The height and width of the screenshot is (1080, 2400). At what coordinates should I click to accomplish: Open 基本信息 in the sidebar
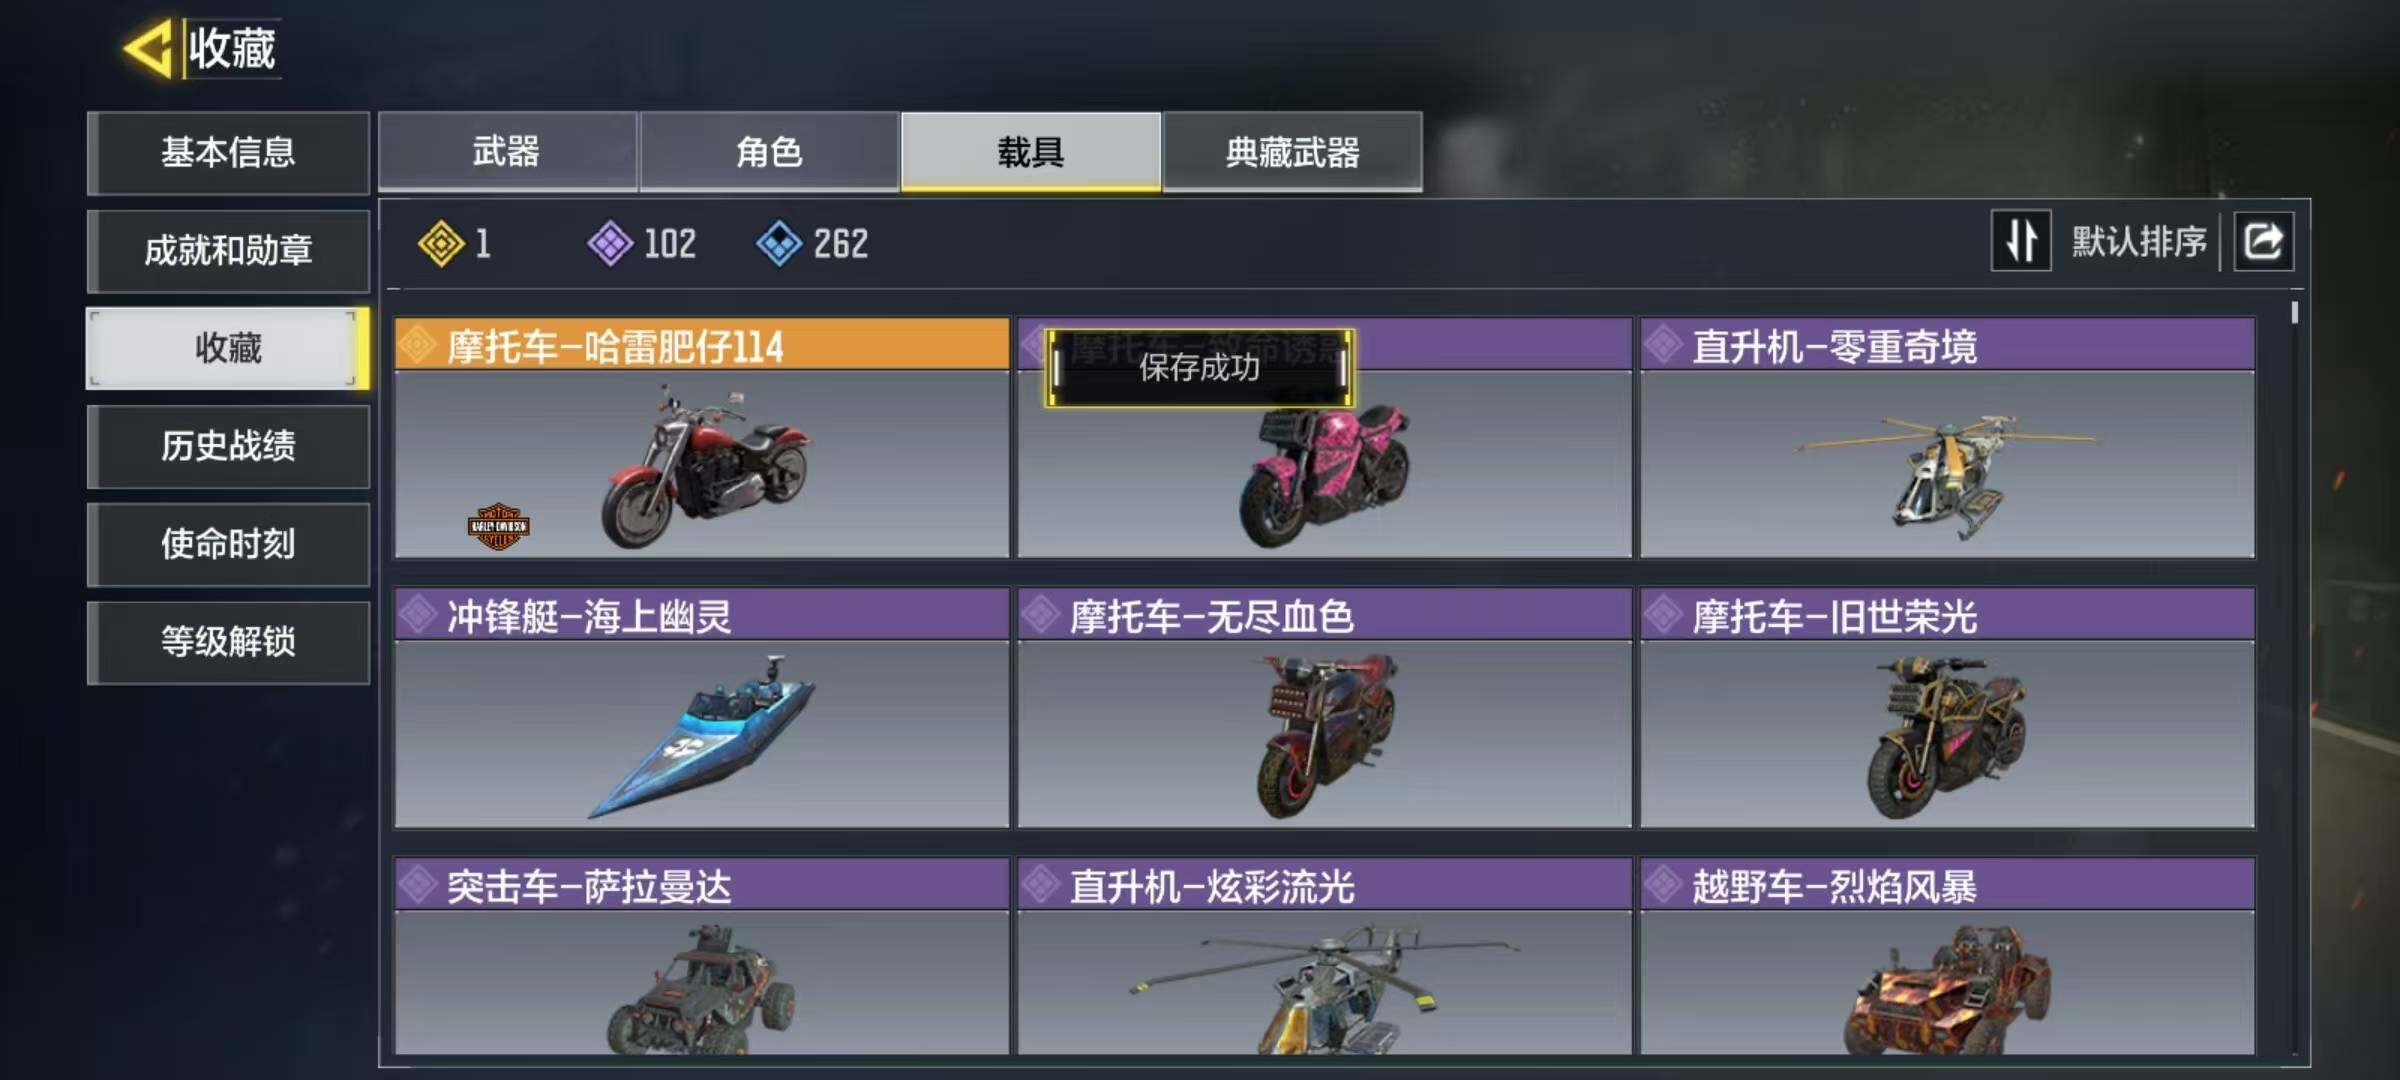[x=228, y=153]
